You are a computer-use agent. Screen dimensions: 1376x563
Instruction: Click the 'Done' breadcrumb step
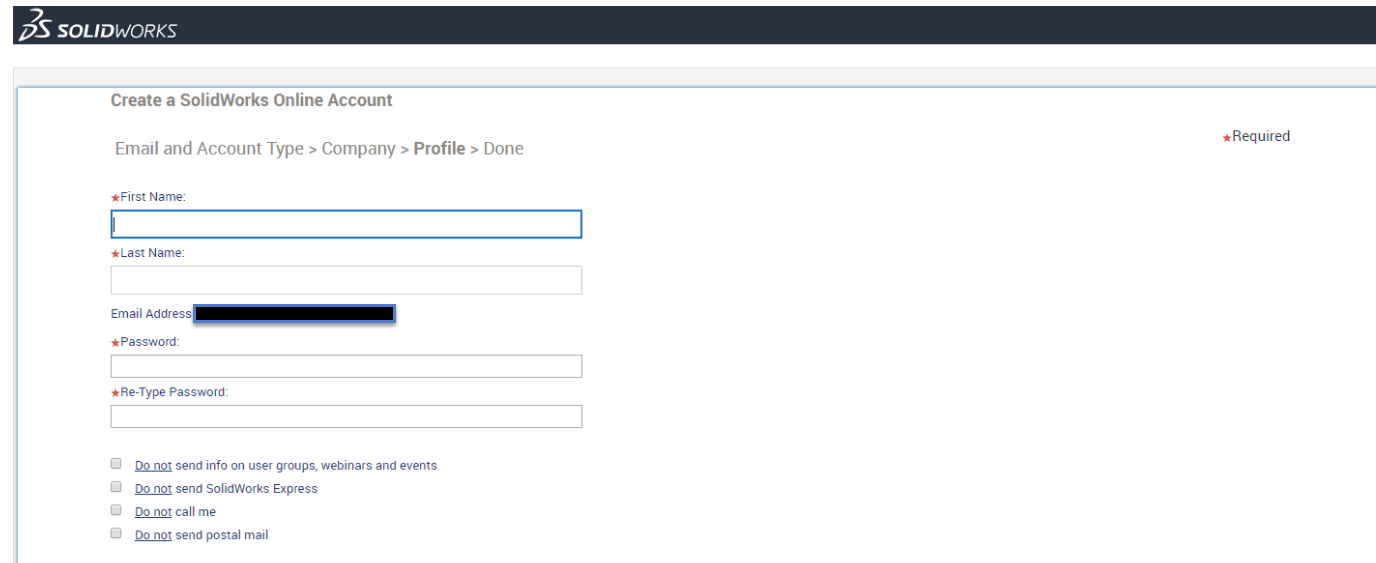[503, 148]
